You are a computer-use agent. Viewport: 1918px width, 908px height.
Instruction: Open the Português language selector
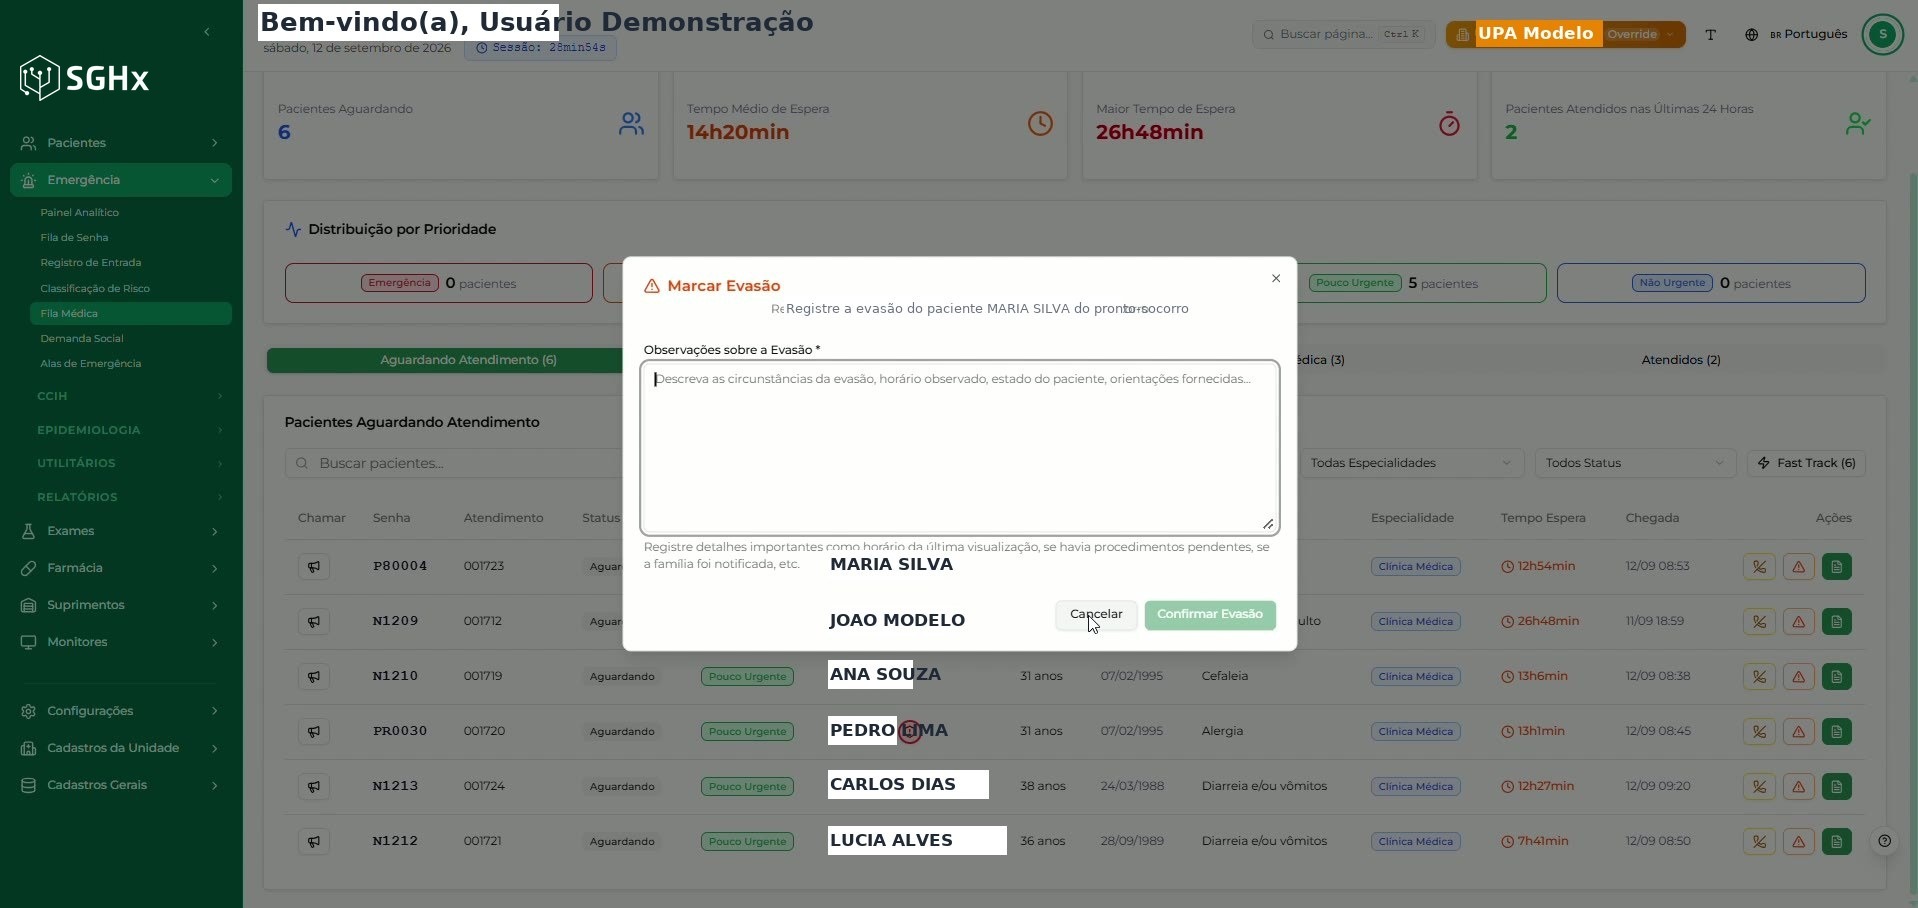tap(1796, 34)
